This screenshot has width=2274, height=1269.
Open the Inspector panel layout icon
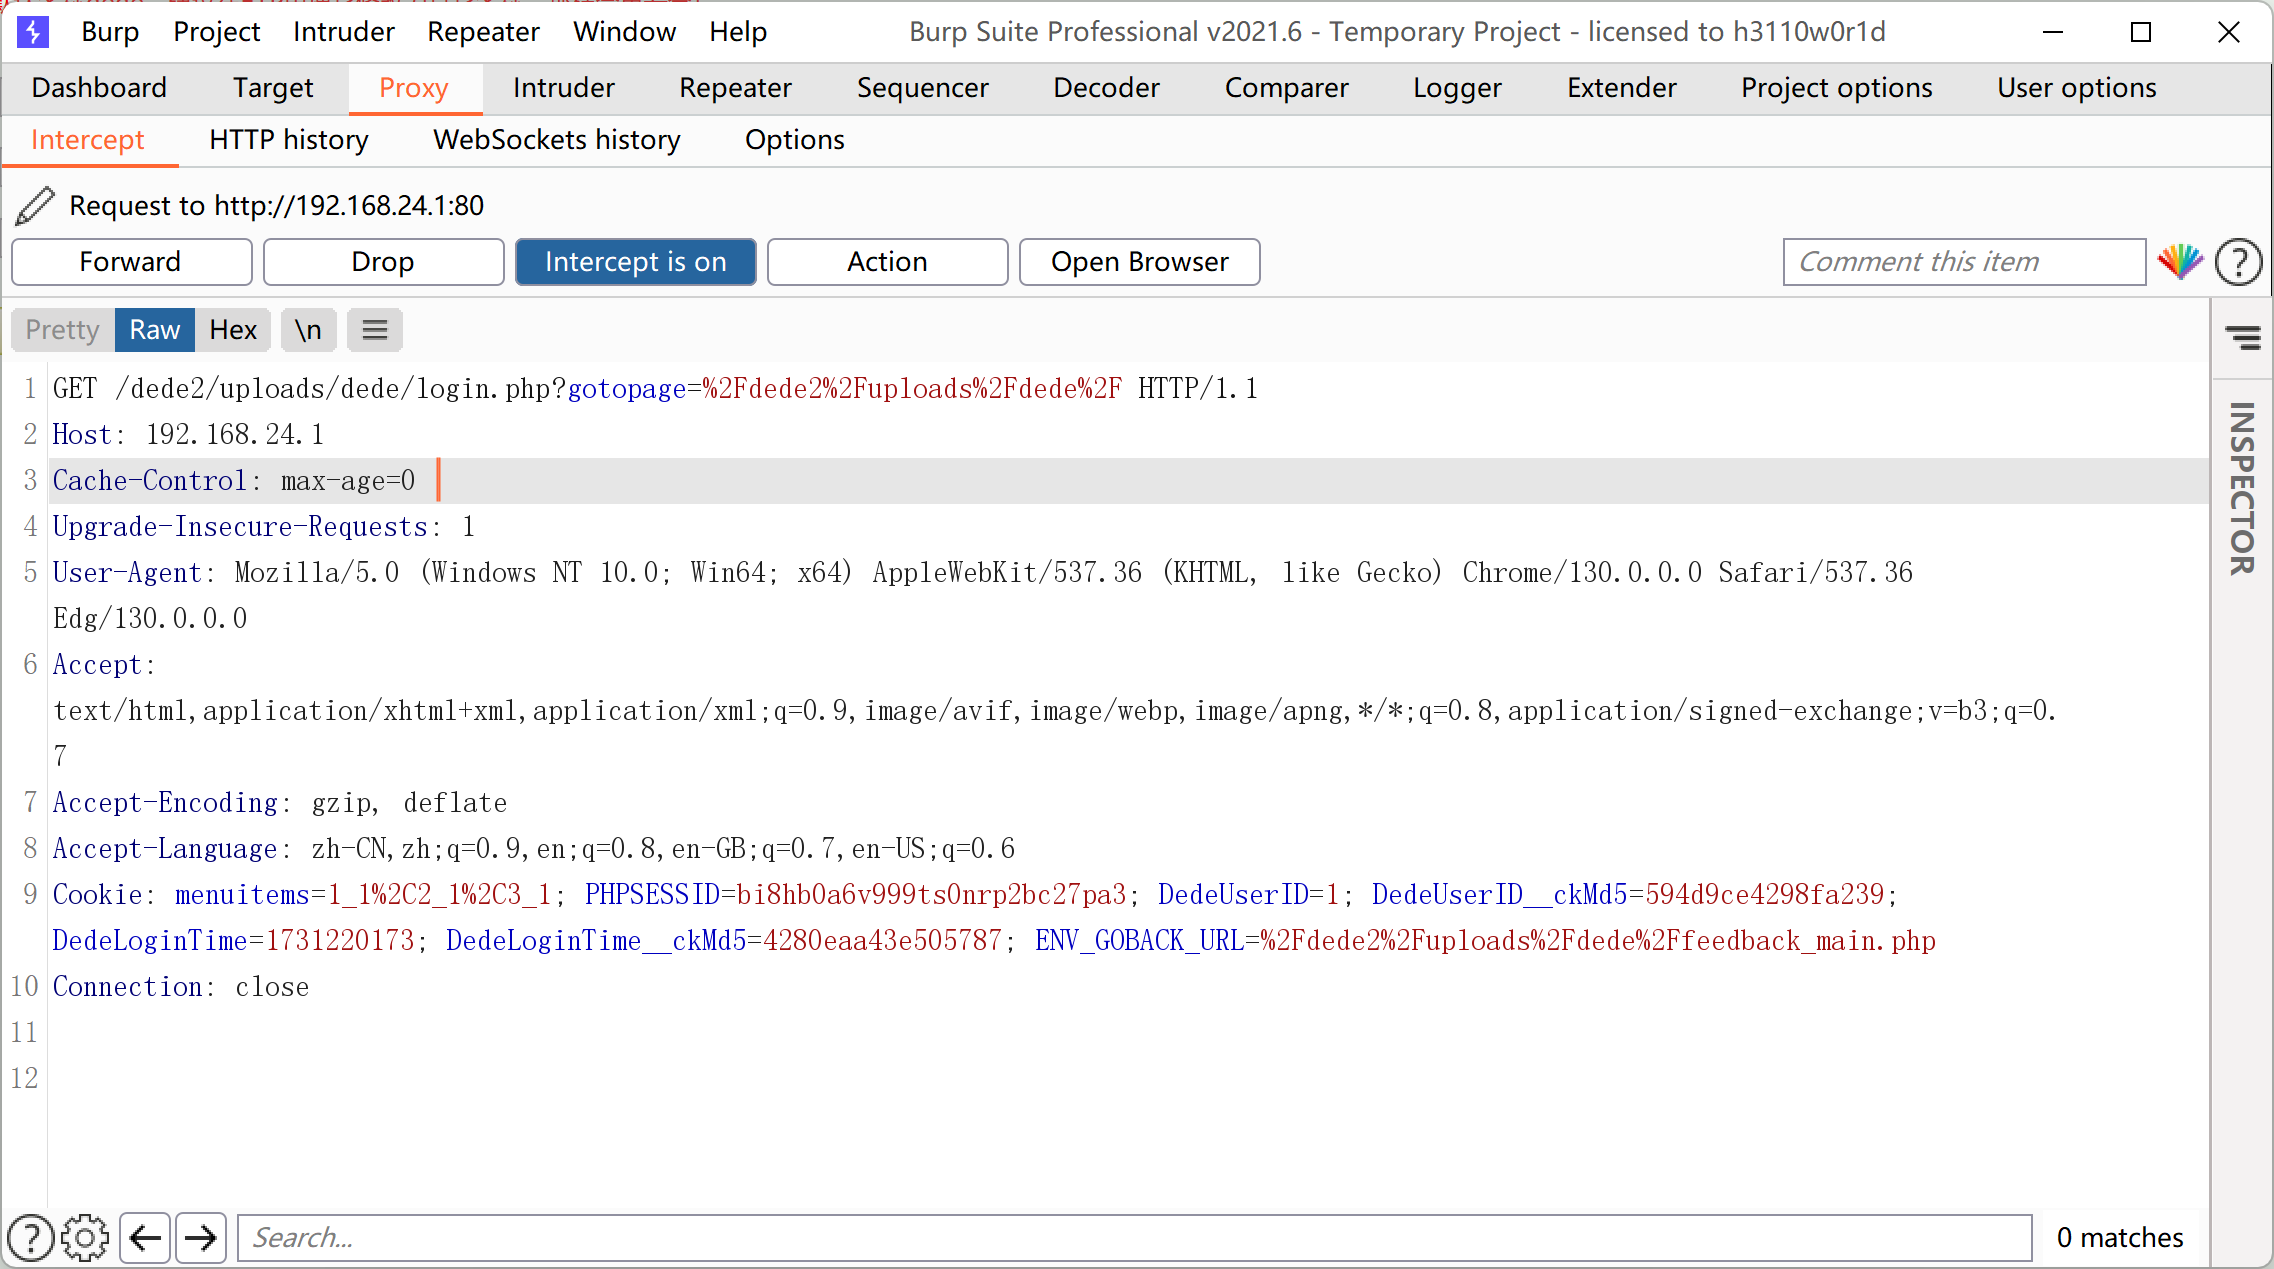pos(2243,338)
